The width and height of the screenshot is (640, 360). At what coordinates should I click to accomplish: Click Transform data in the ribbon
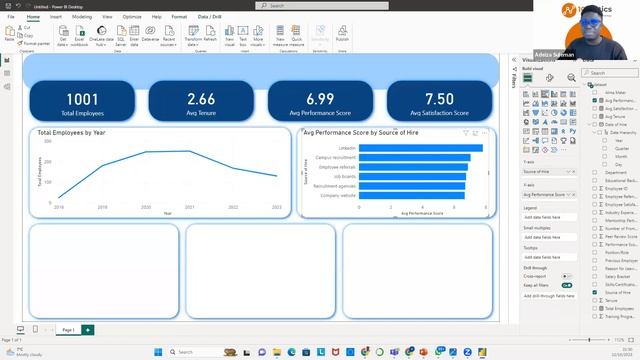[x=193, y=36]
